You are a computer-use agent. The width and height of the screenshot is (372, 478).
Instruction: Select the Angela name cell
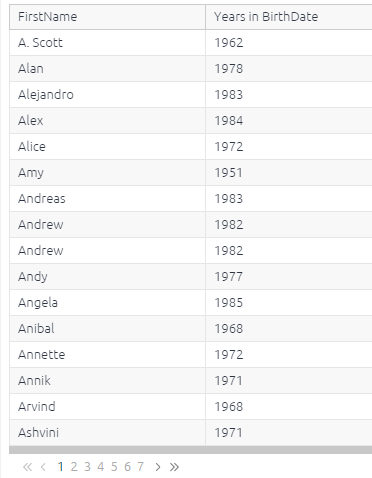point(107,303)
